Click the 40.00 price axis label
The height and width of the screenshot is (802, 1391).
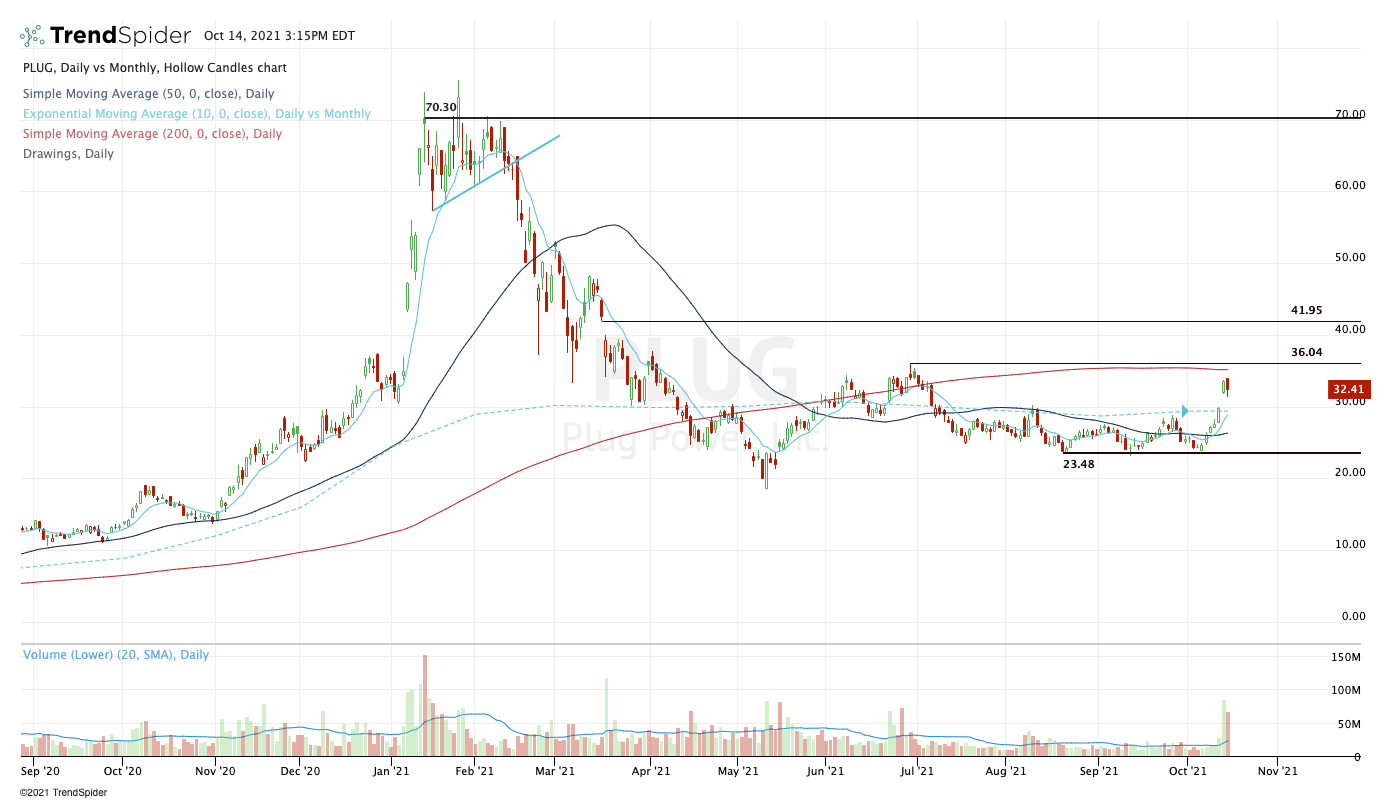pyautogui.click(x=1349, y=329)
